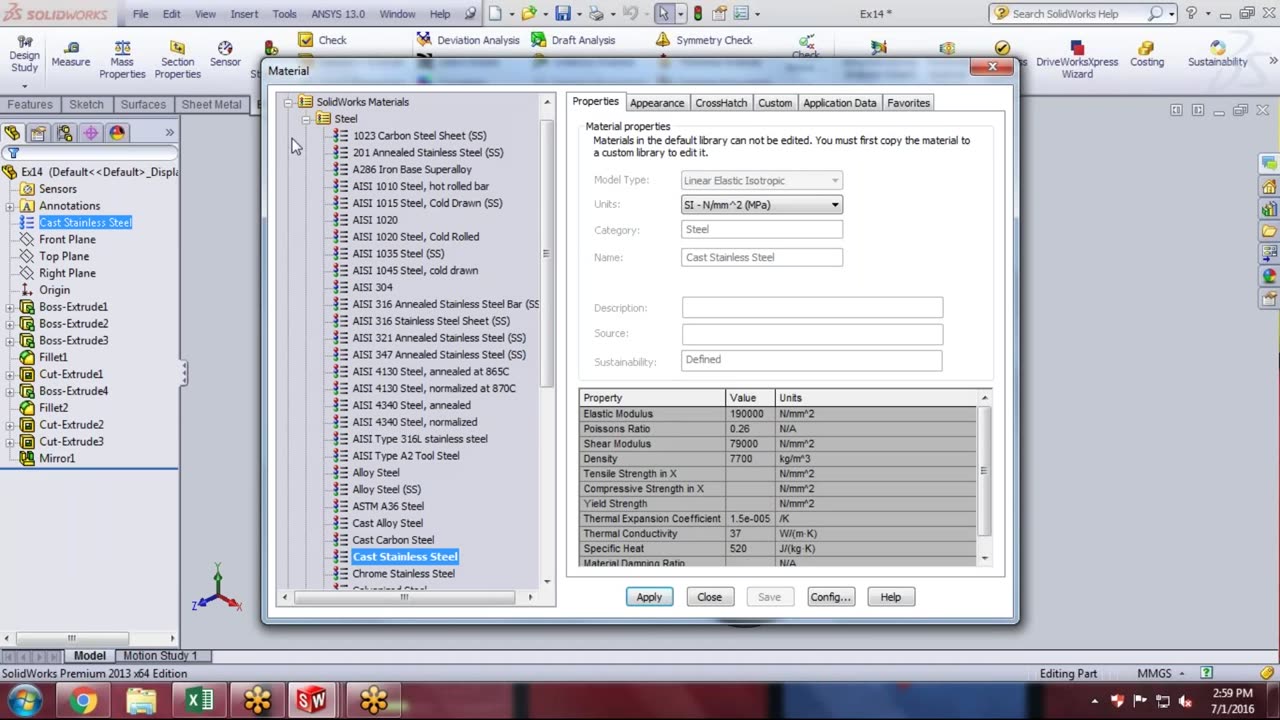
Task: Expand Boss-Extrude1 in feature tree
Action: point(10,307)
